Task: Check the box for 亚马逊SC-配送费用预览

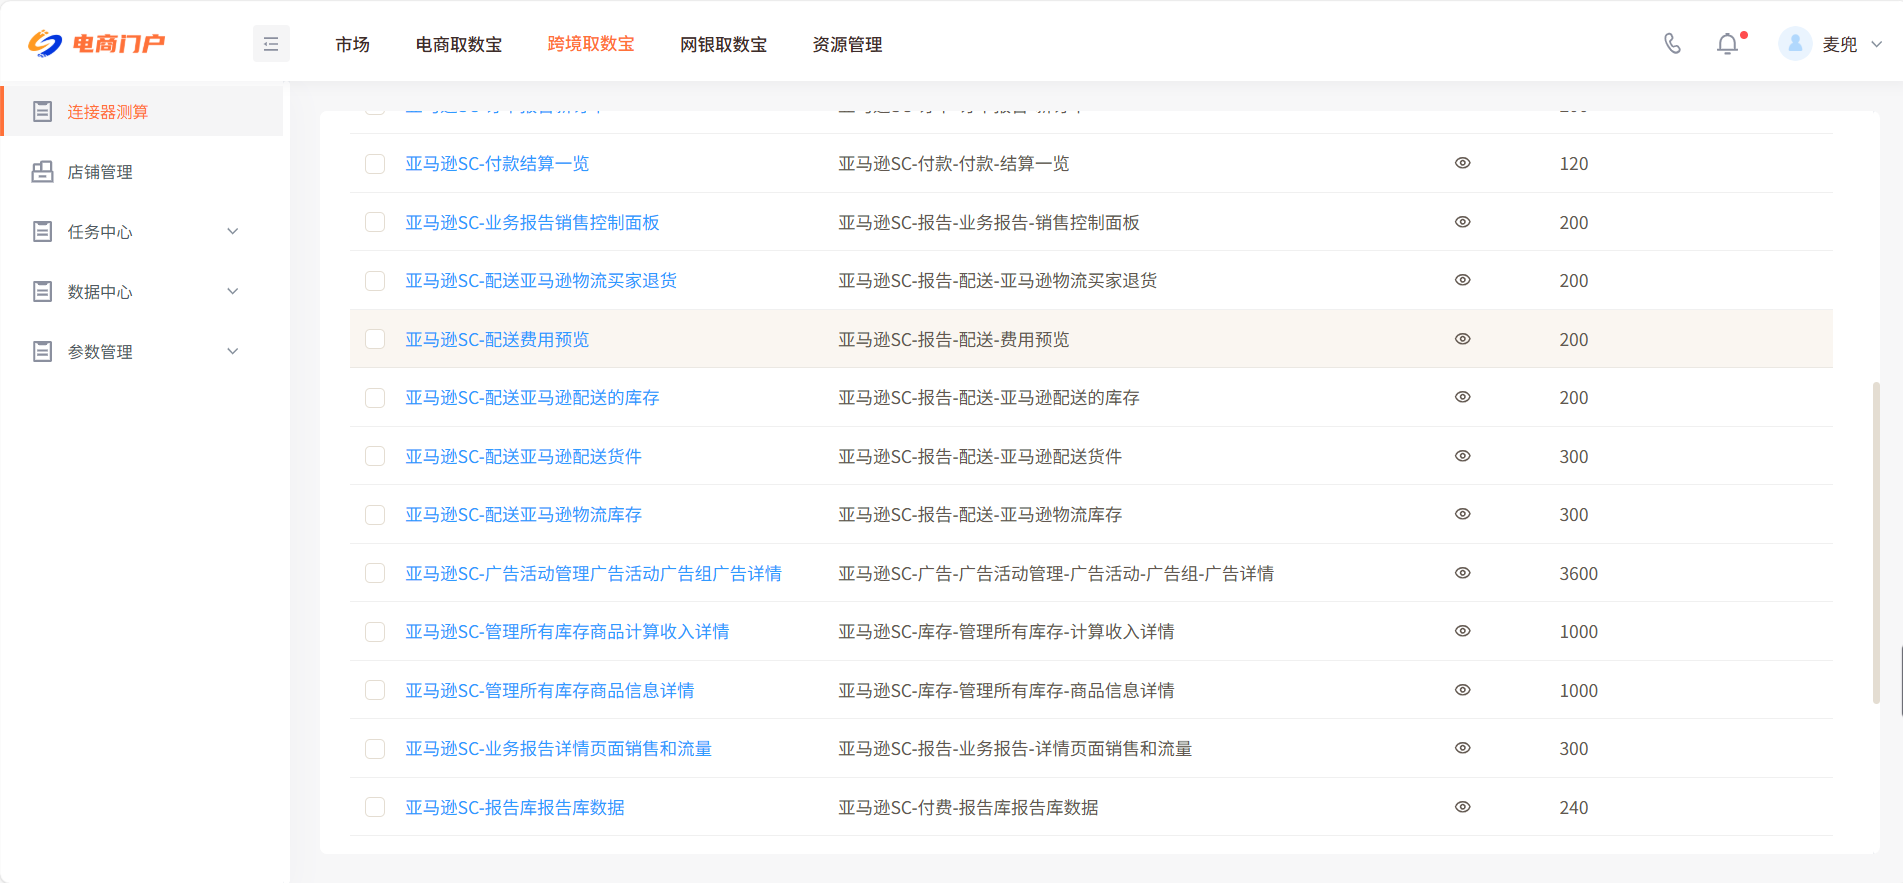Action: [375, 339]
